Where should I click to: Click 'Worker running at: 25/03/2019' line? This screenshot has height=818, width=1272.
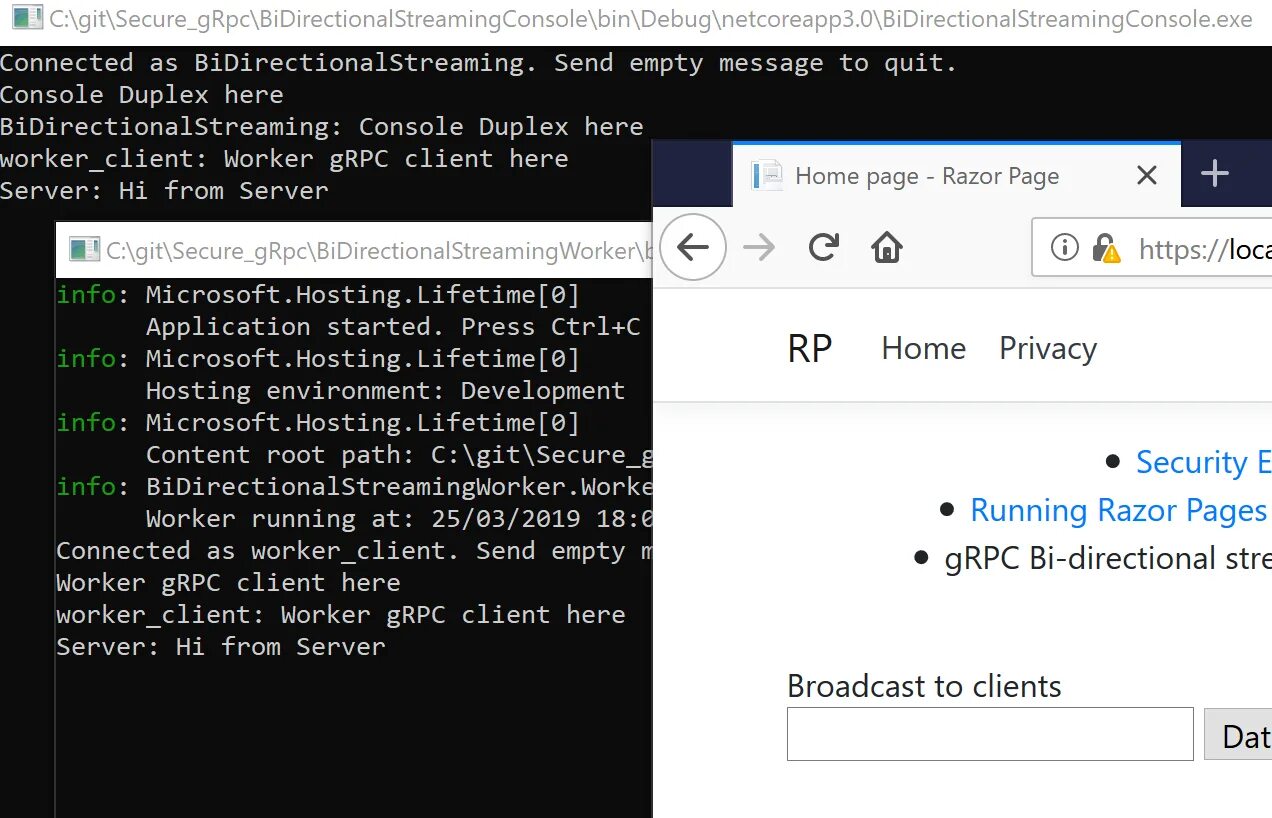(399, 519)
